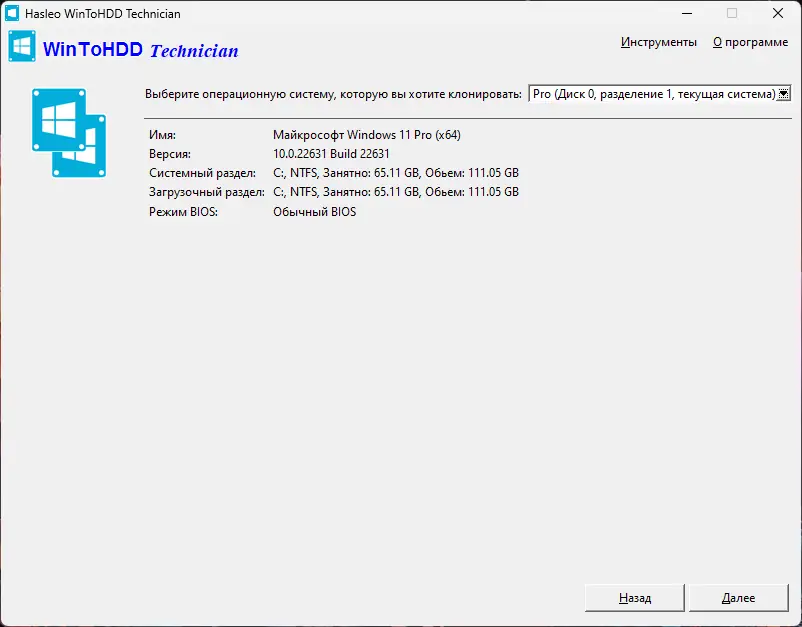
Task: Open the Инструменты menu
Action: click(658, 42)
